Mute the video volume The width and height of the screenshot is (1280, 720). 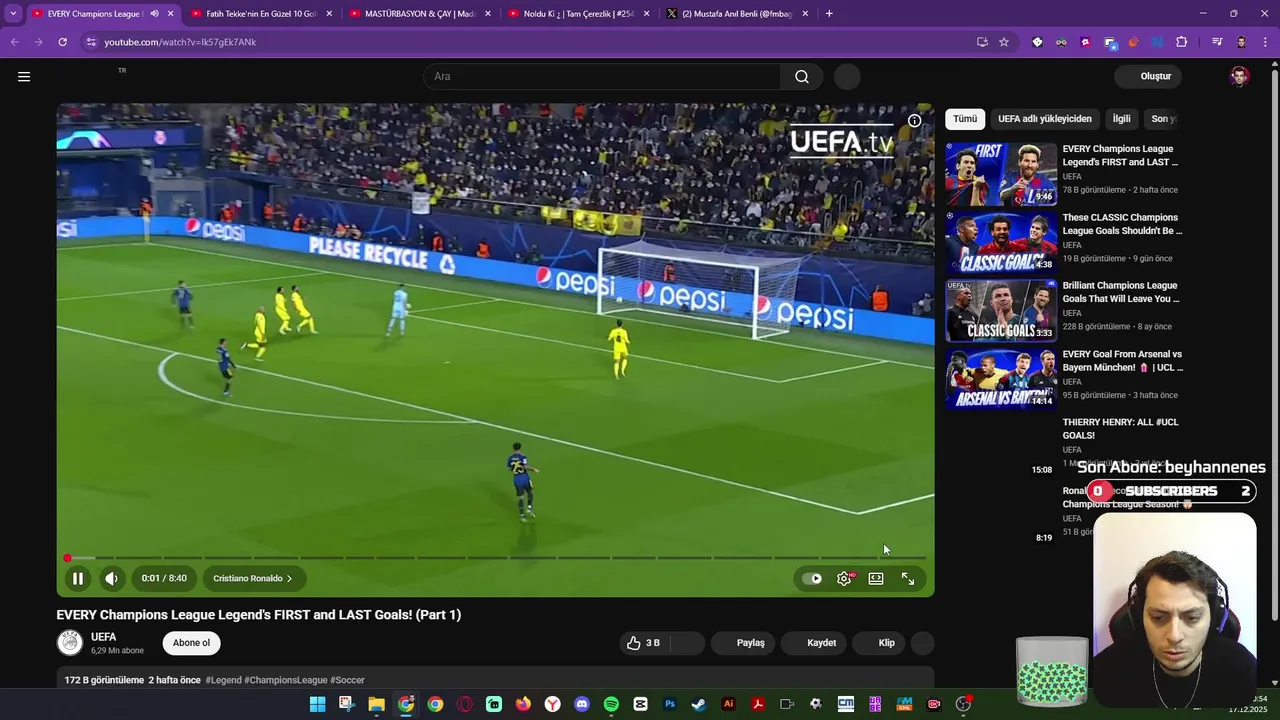tap(112, 578)
